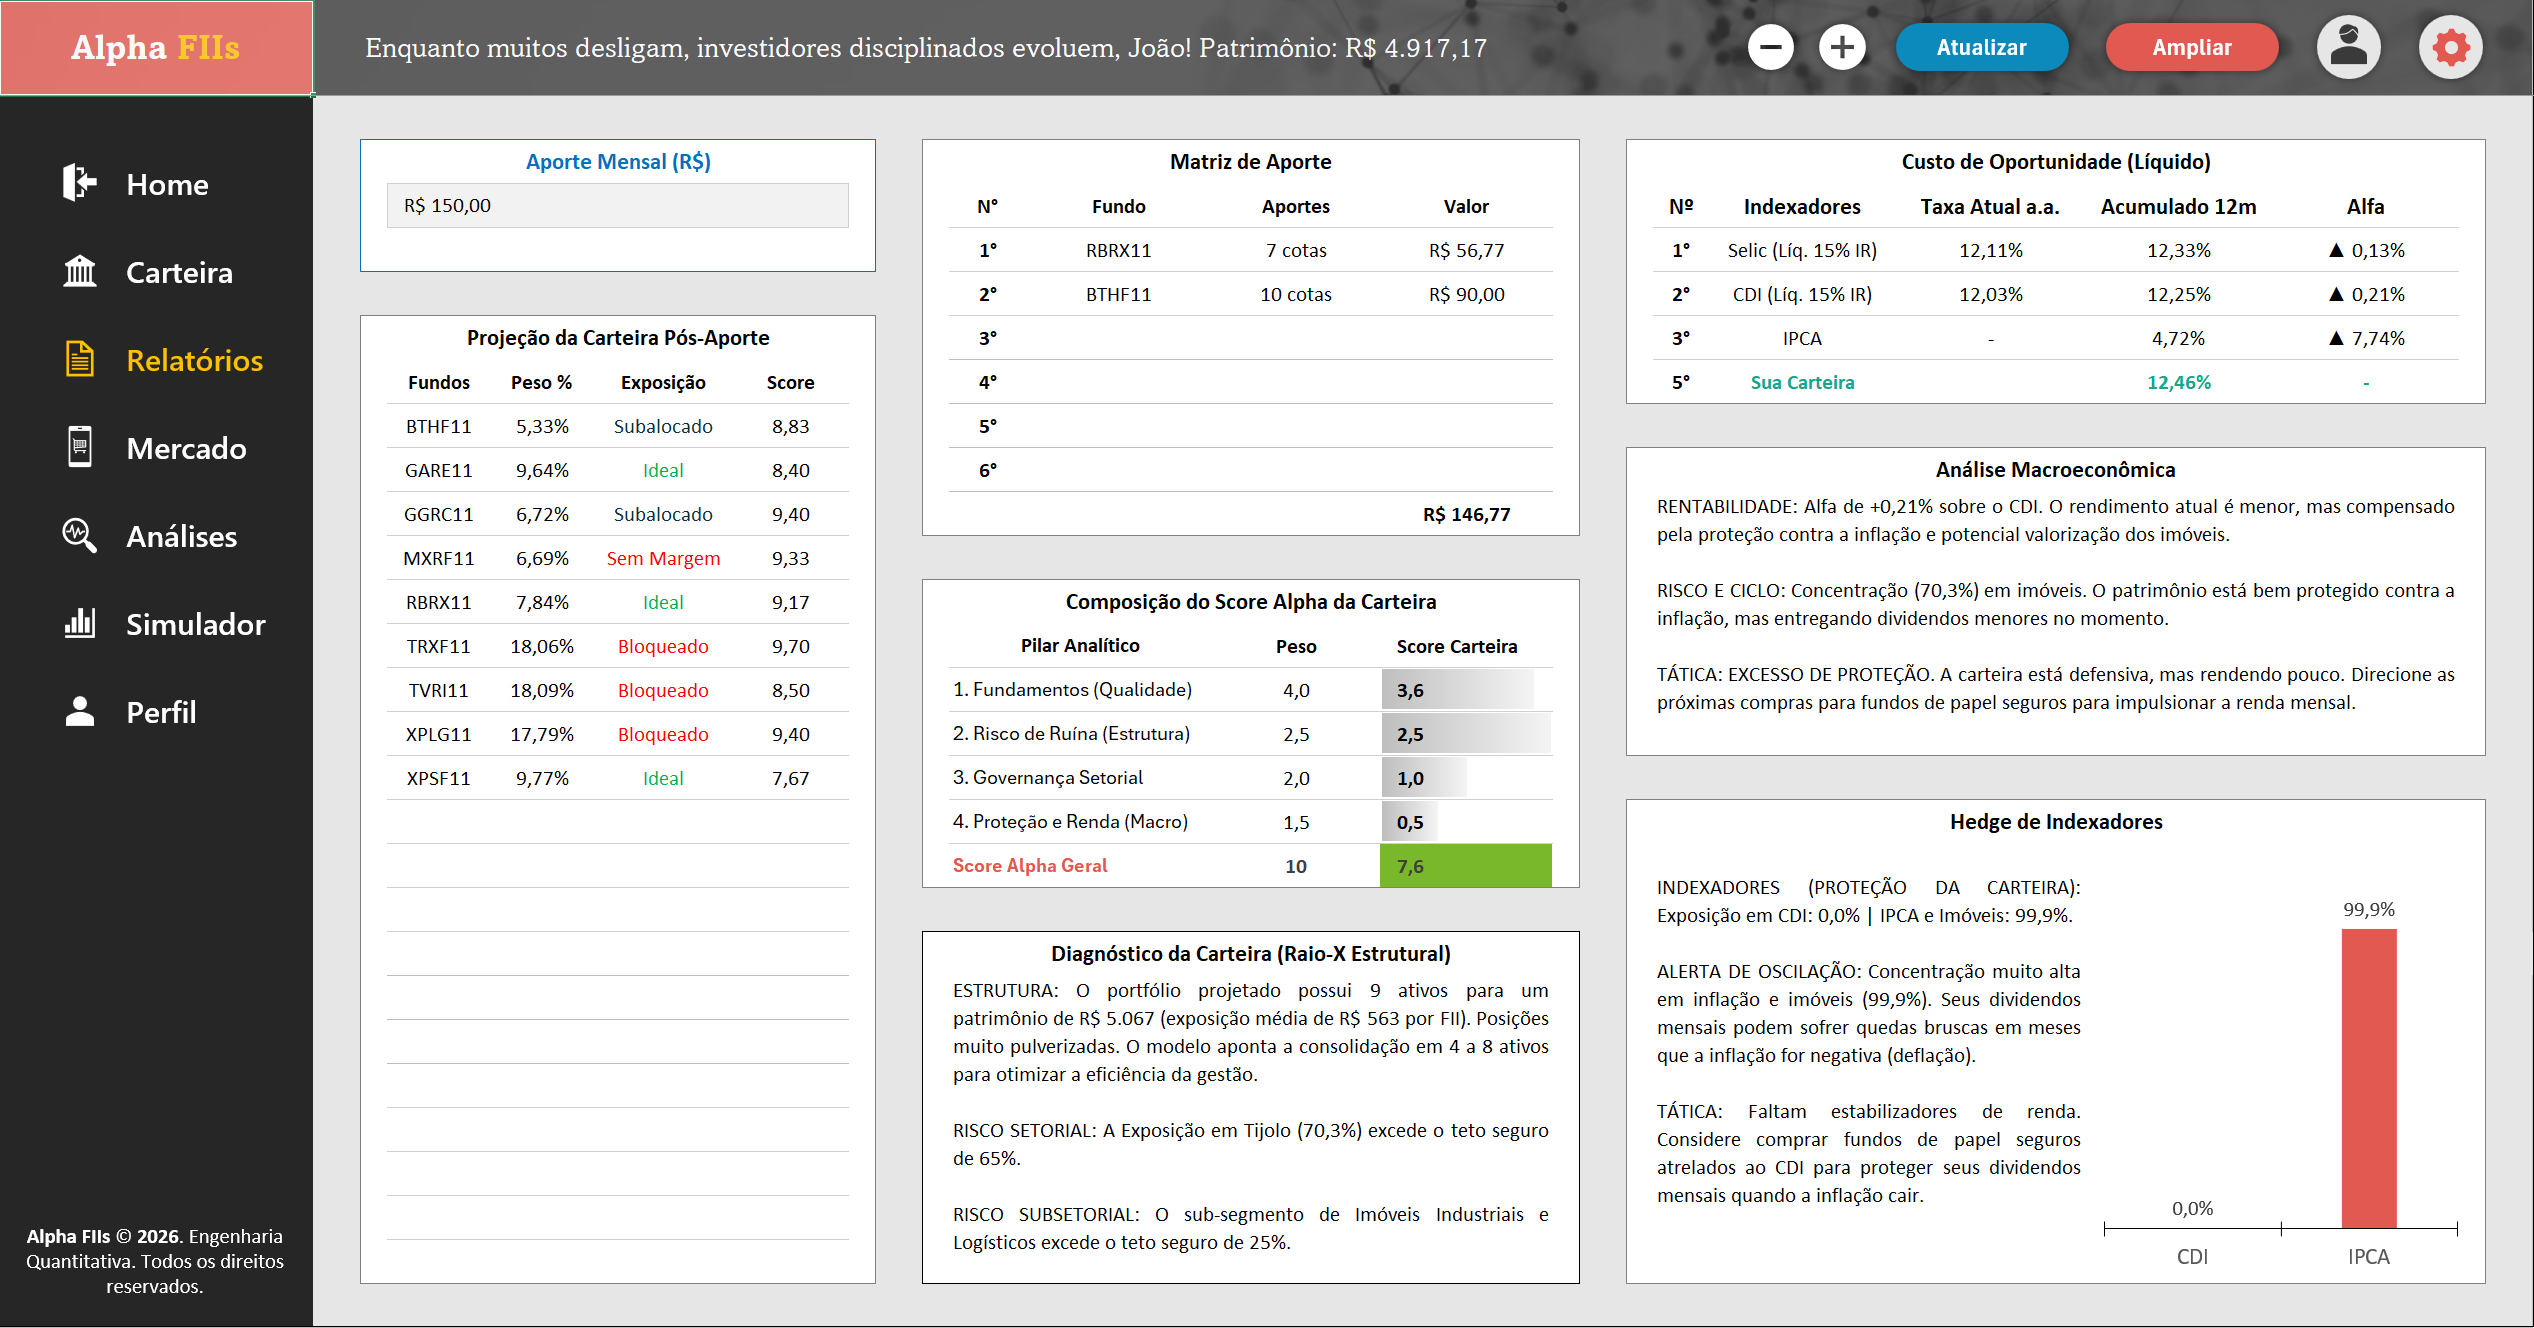
Task: Click the Custo de Oportunidade (Líquido) heading
Action: point(2055,162)
